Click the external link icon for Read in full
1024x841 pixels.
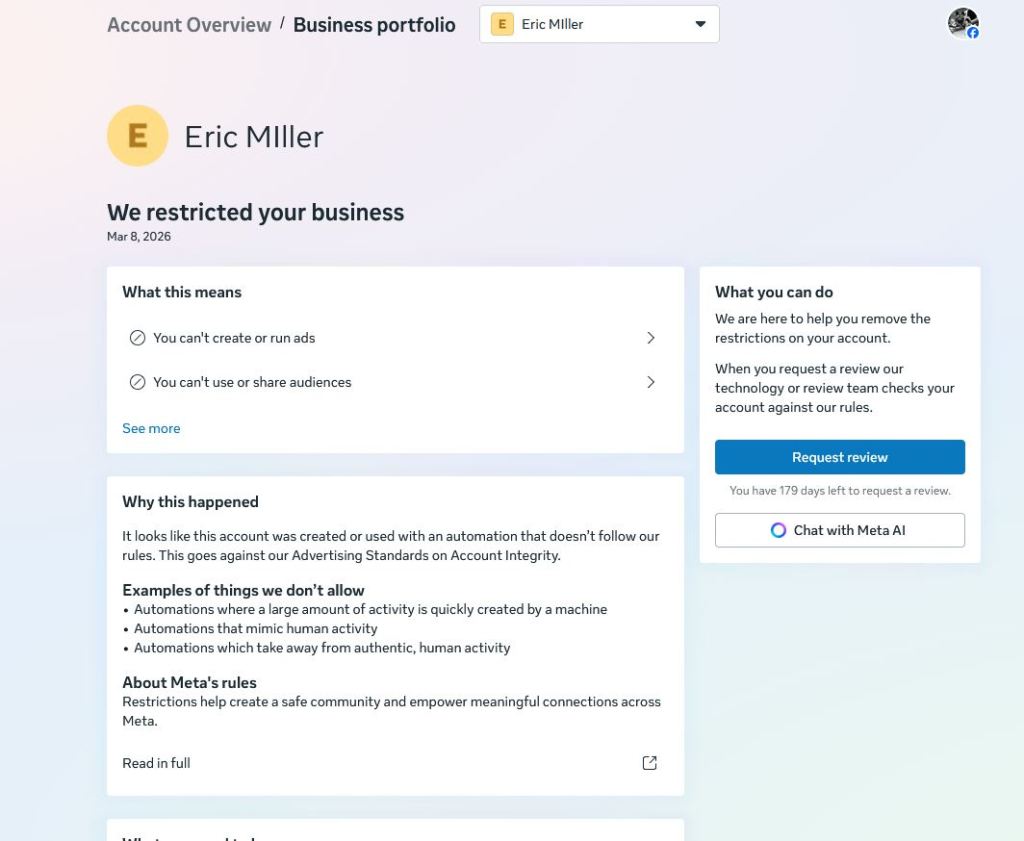tap(650, 763)
